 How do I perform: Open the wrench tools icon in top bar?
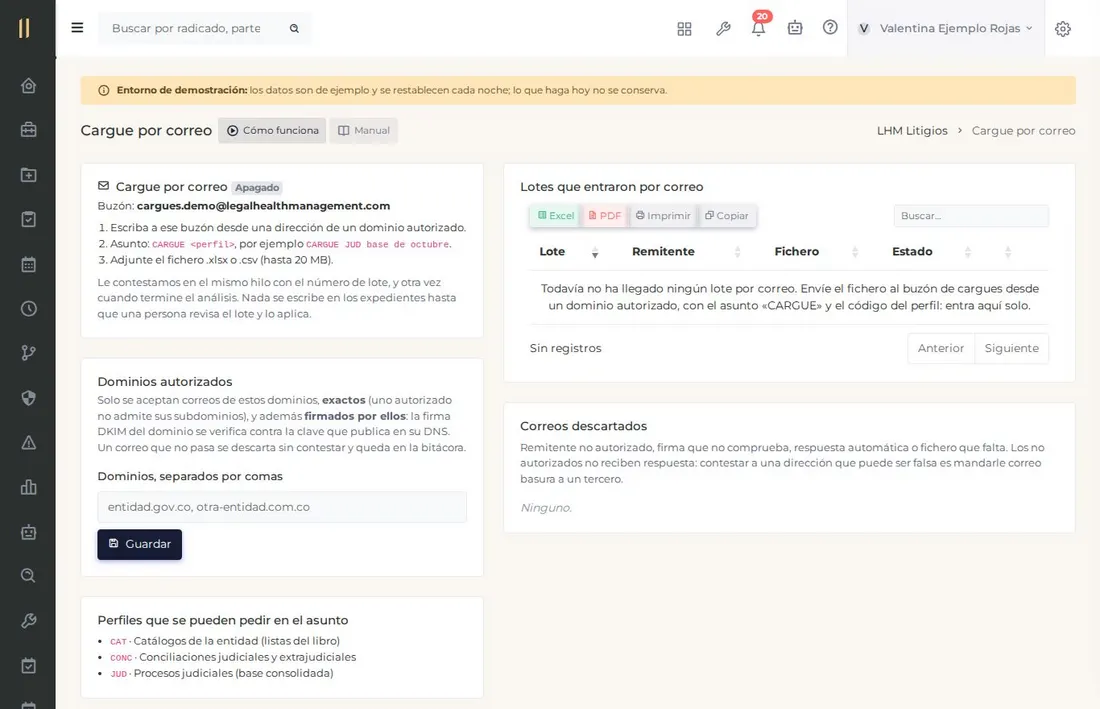tap(723, 29)
